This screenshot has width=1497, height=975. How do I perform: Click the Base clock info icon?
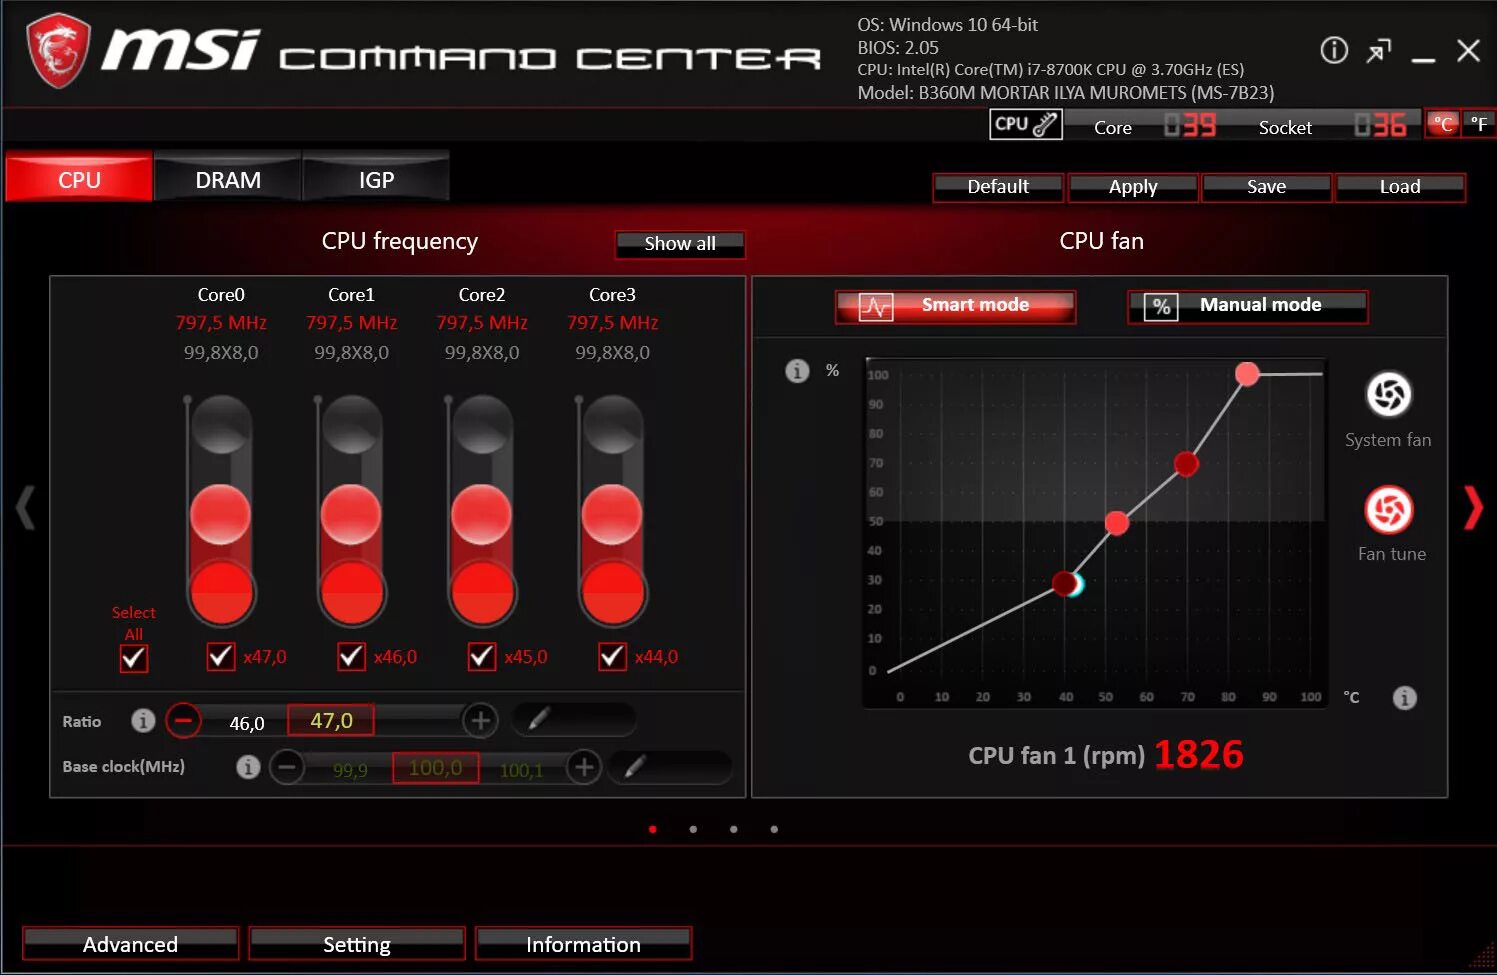point(248,766)
